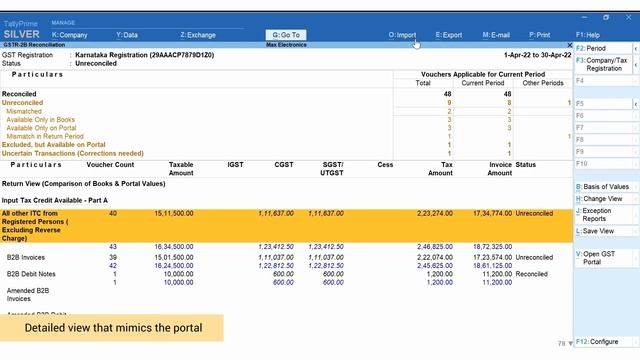The height and width of the screenshot is (360, 640).
Task: Select the Amended B2B Invoices row
Action: (x=287, y=295)
